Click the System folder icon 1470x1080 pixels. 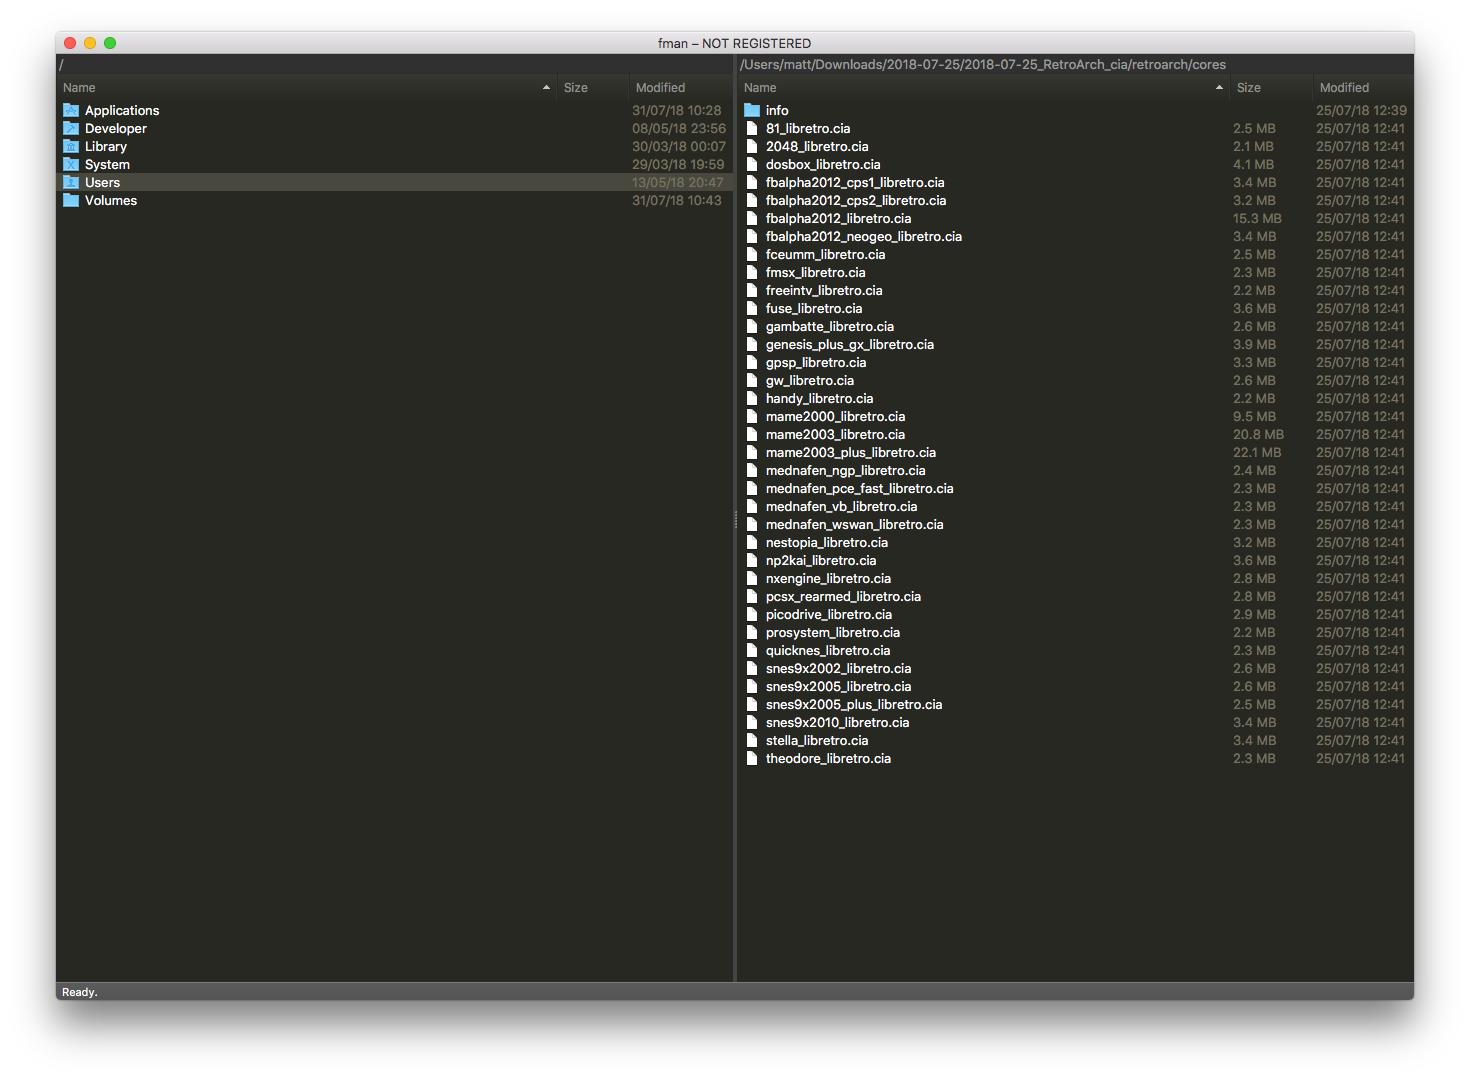[x=70, y=164]
